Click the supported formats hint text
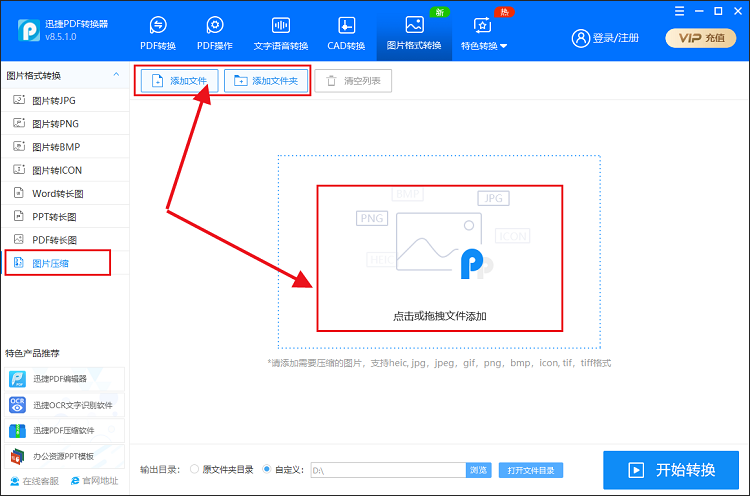Image resolution: width=750 pixels, height=496 pixels. tap(439, 363)
